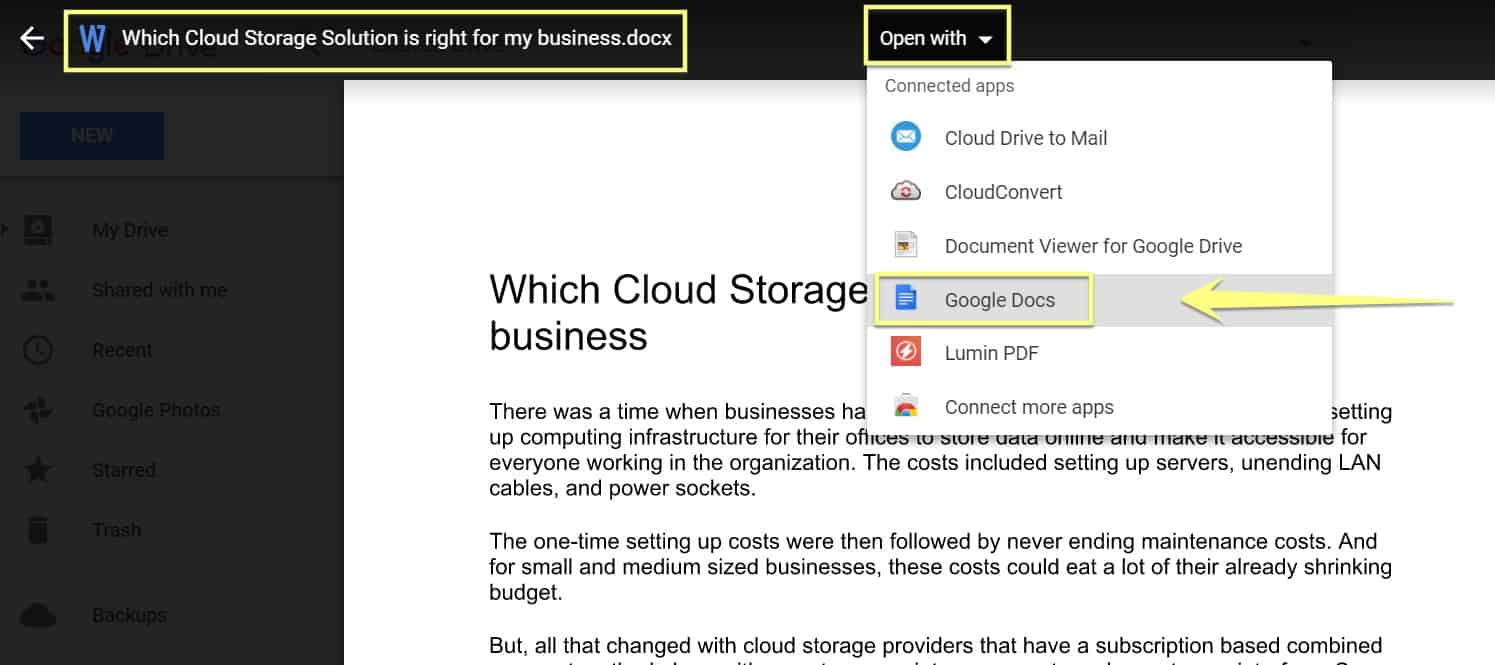The height and width of the screenshot is (665, 1495).
Task: Expand the My Drive folder tree
Action: click(x=5, y=230)
